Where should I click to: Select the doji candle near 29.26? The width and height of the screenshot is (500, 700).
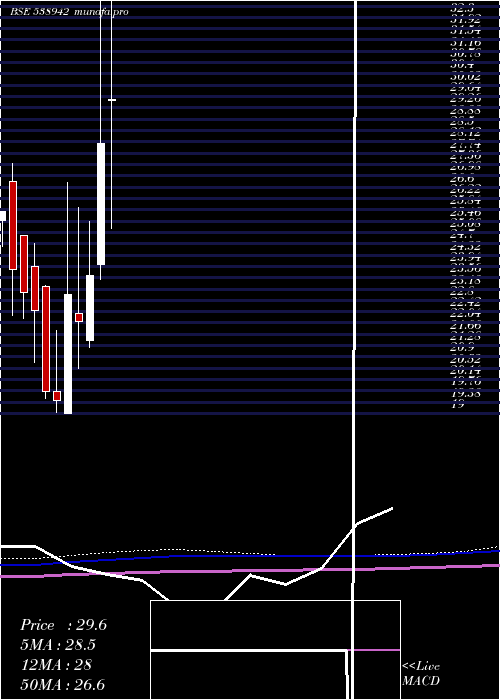pos(112,100)
